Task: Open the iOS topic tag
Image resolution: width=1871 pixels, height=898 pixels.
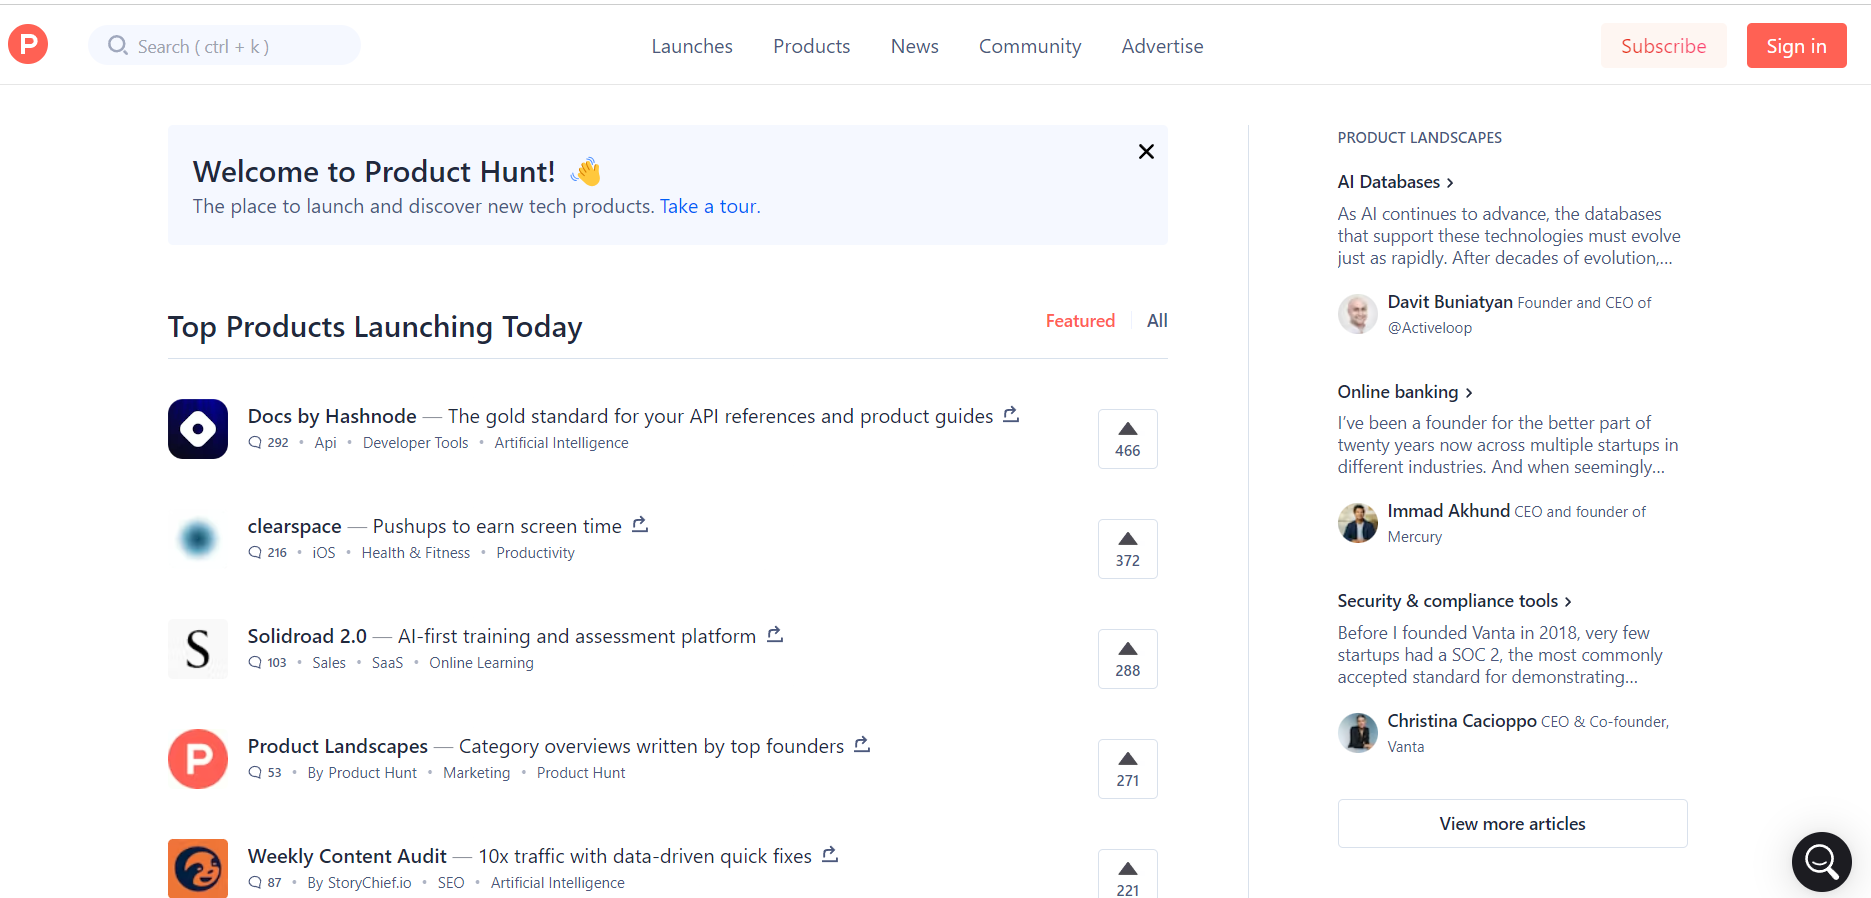Action: [324, 552]
